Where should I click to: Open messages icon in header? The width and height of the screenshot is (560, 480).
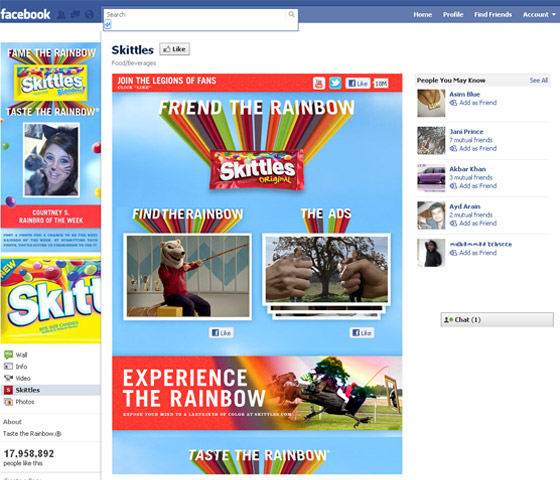(75, 15)
